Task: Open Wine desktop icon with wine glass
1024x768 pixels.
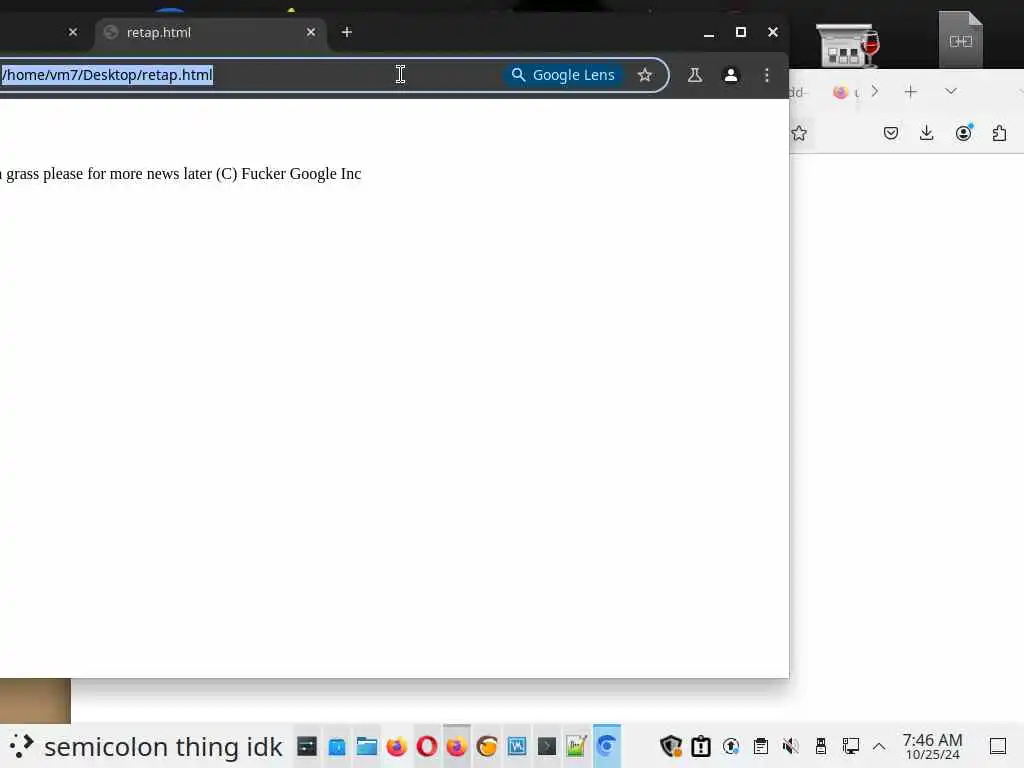Action: click(849, 45)
